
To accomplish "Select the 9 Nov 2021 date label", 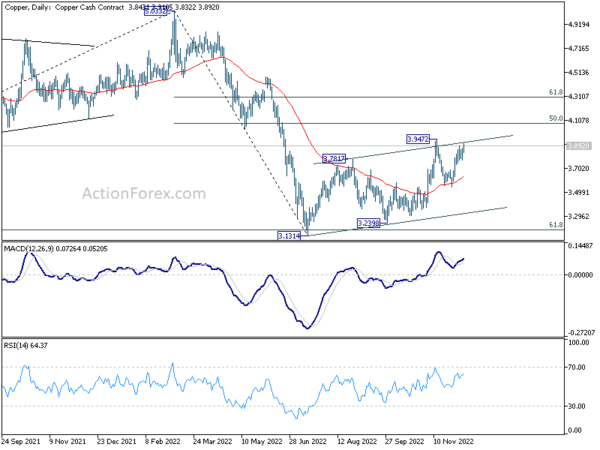I will [68, 442].
